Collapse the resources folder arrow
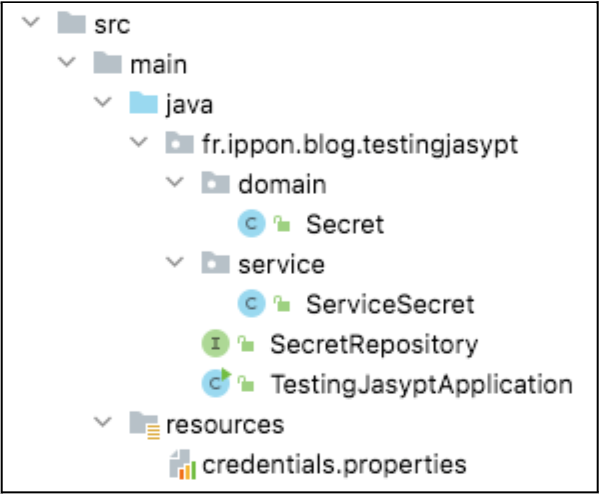The image size is (600, 494). [x=102, y=424]
